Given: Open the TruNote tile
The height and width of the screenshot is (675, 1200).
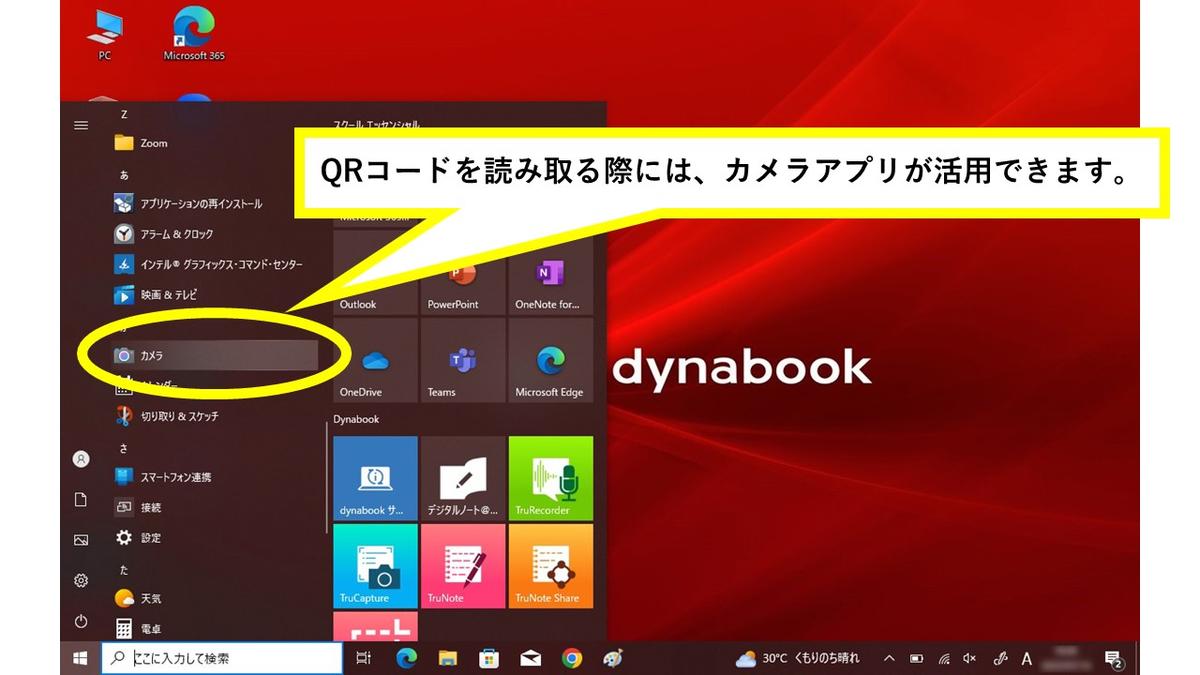Looking at the screenshot, I should click(463, 566).
